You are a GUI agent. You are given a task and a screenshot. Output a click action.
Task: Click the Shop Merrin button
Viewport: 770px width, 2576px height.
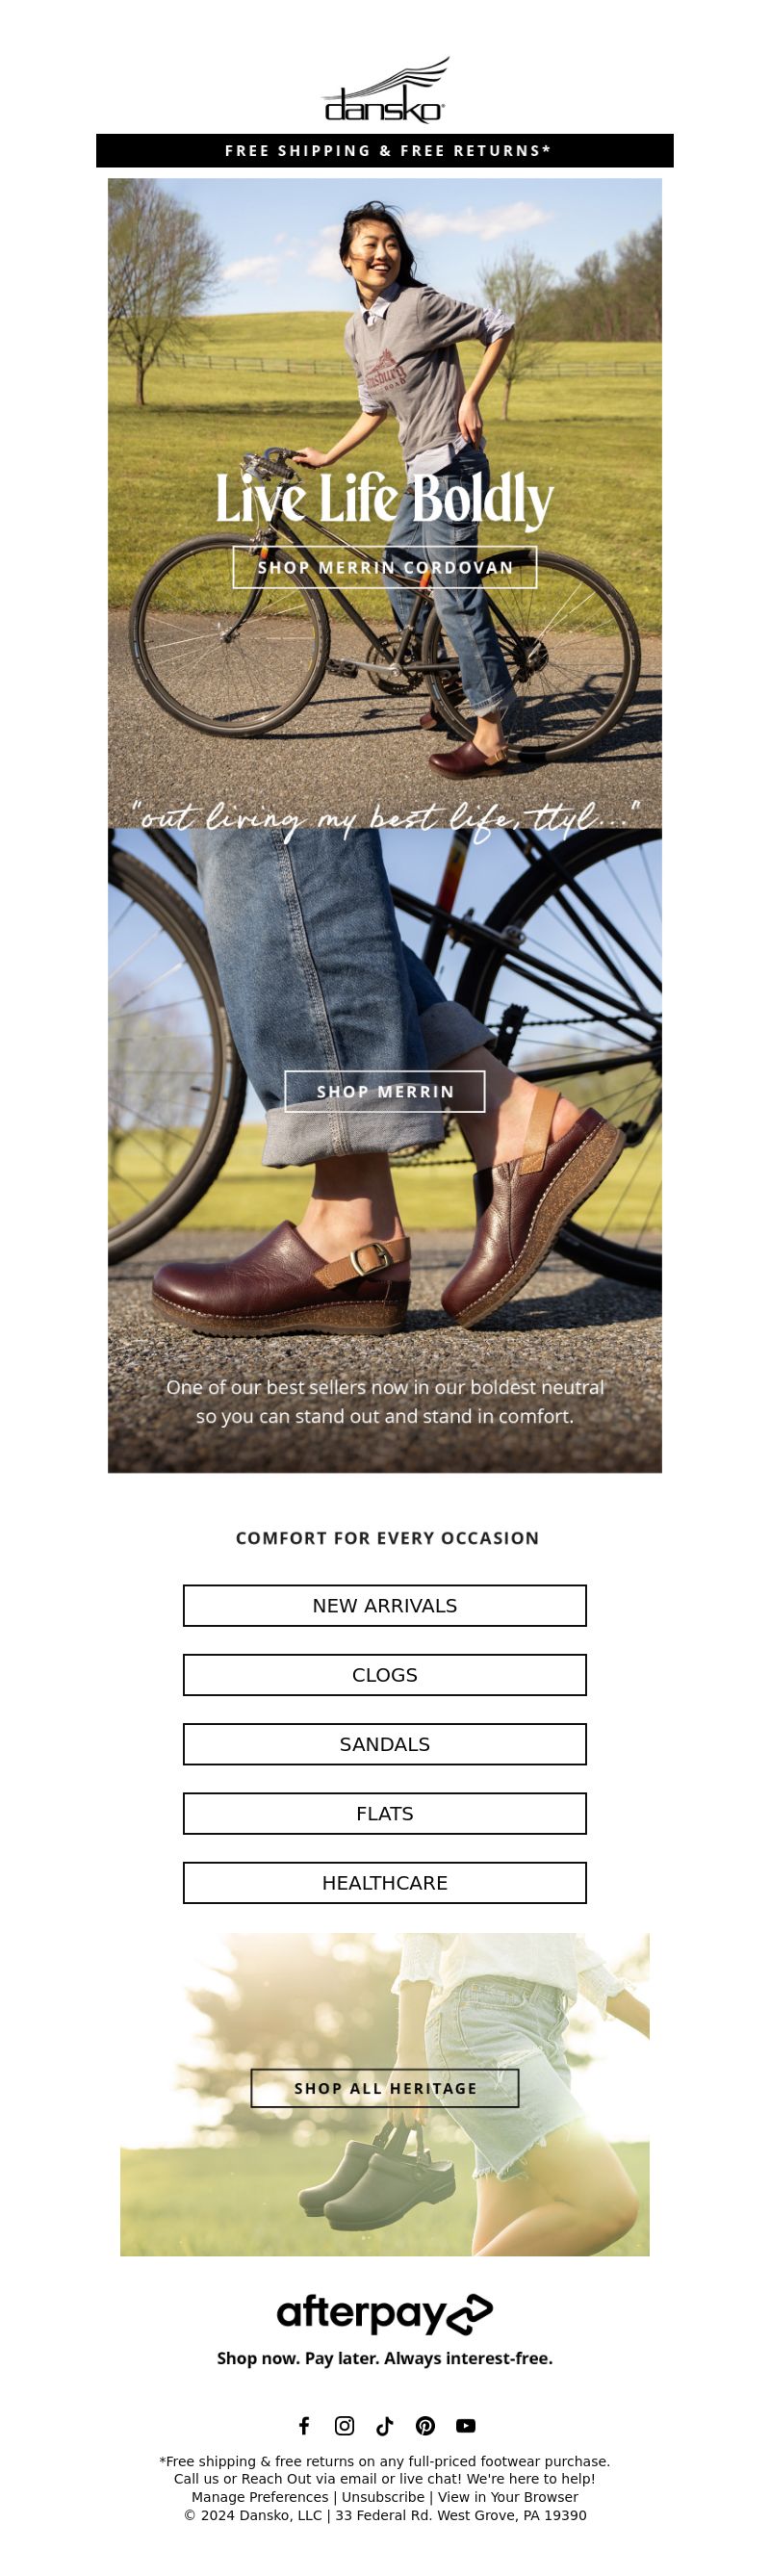[385, 1091]
